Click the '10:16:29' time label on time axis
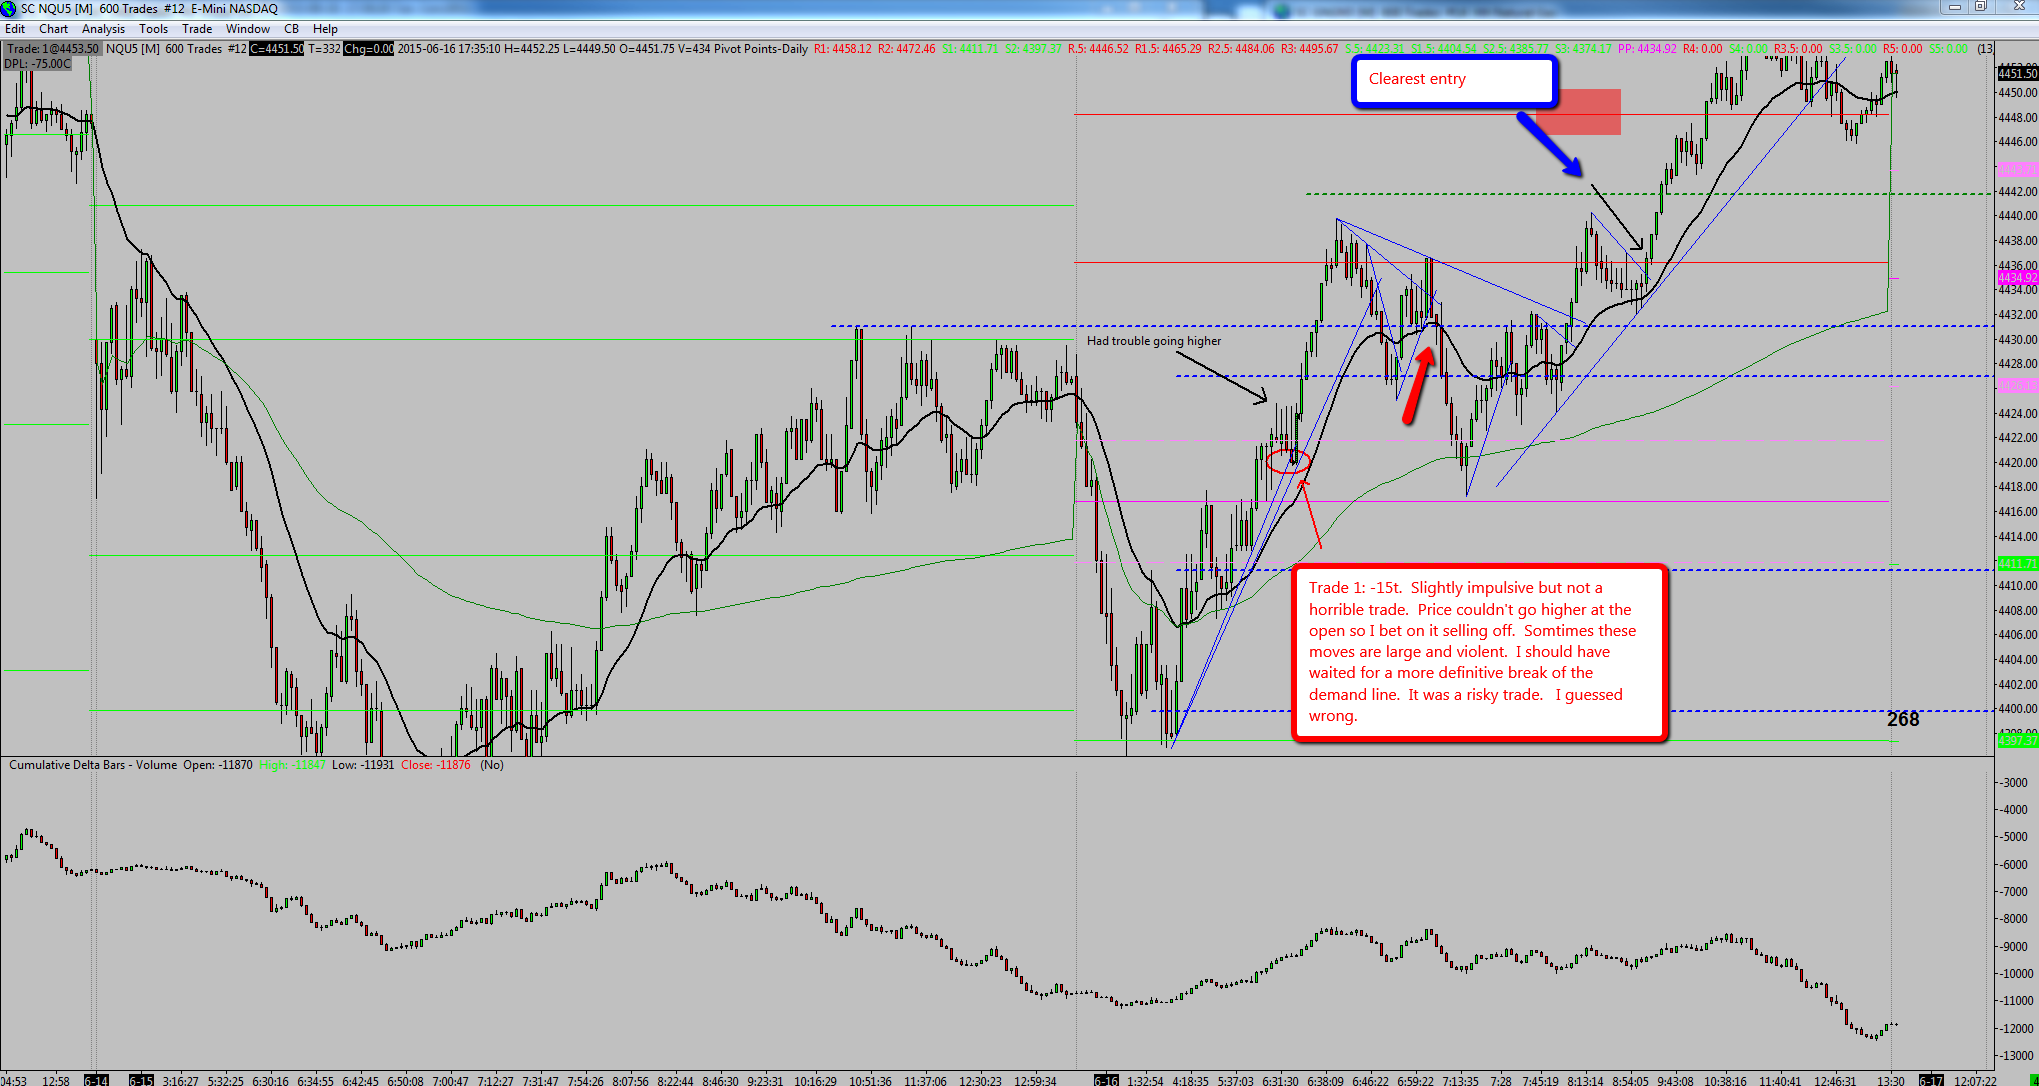2039x1086 pixels. point(816,1080)
